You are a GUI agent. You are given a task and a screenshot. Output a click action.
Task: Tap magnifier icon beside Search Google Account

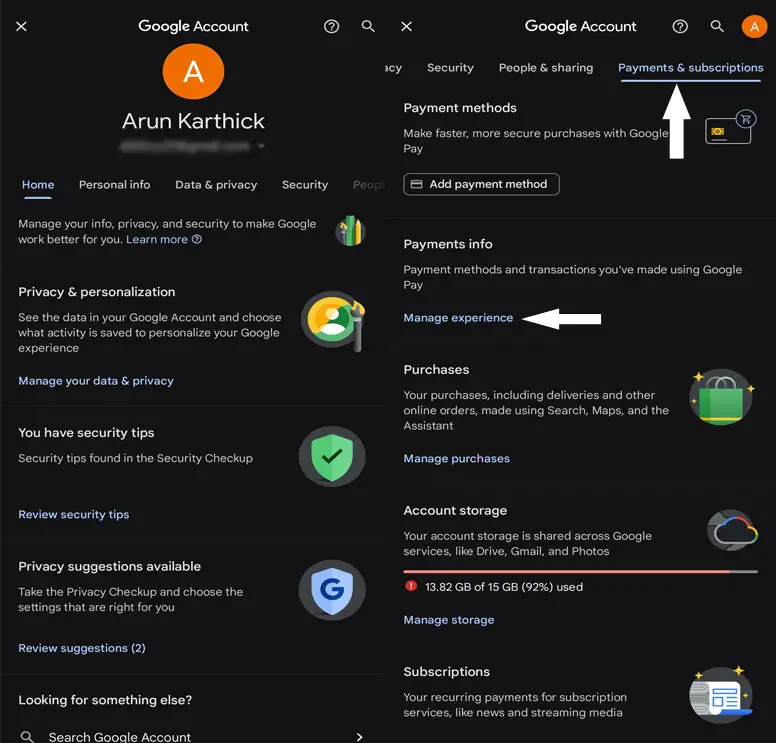tap(27, 737)
